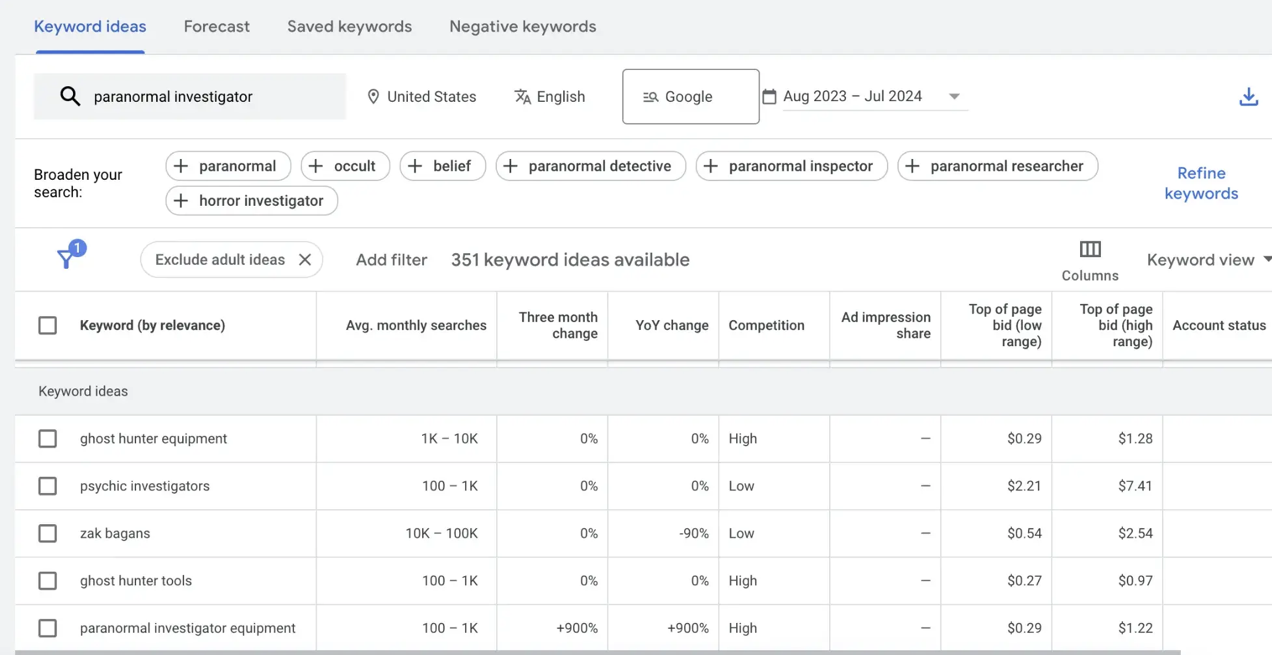Check the psychic investigators row
Screen dimensions: 1272x656
[47, 486]
